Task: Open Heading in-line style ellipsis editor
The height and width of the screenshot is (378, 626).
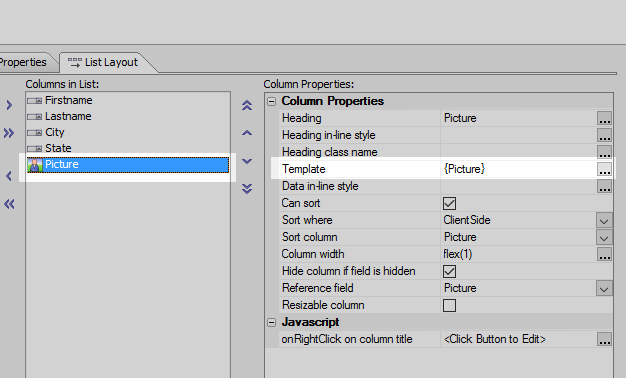Action: pos(604,135)
